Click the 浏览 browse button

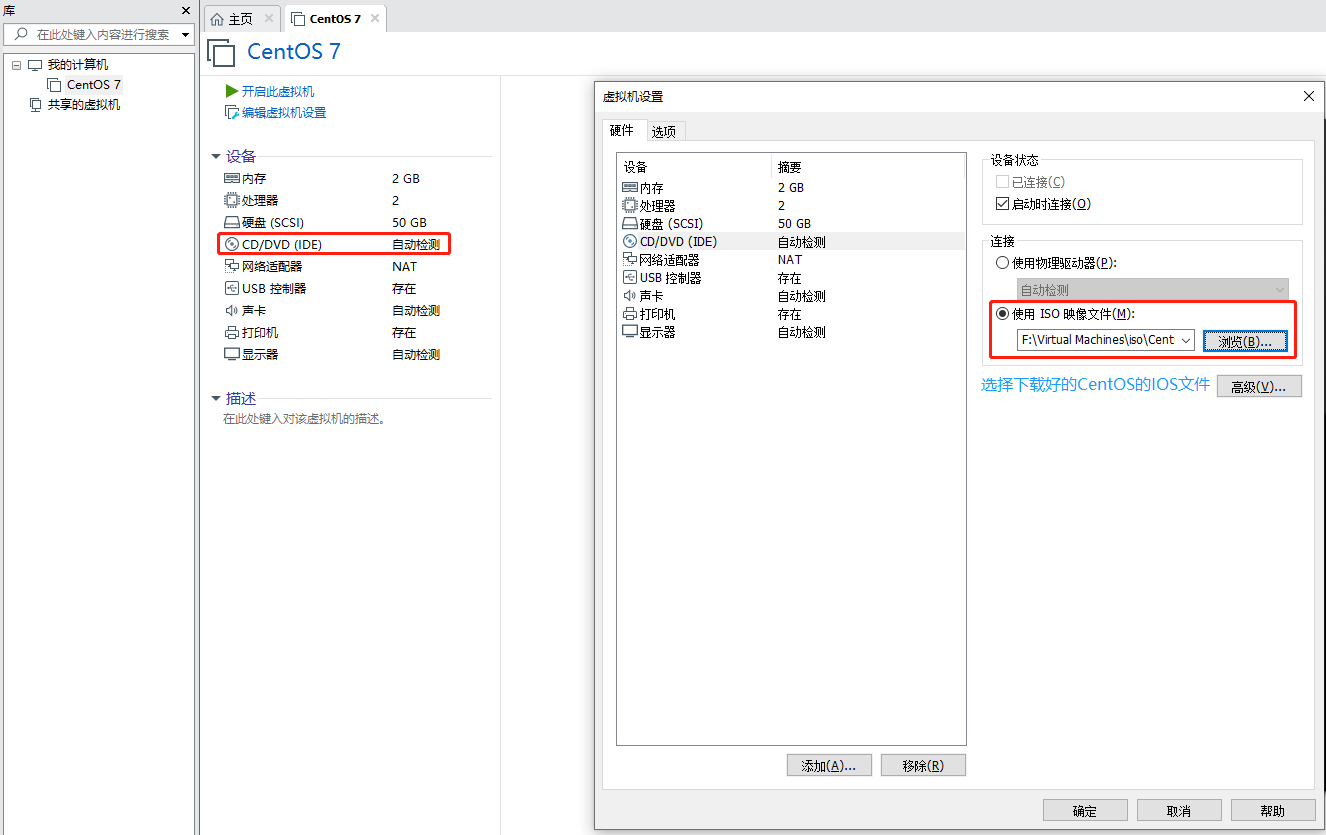(1244, 341)
